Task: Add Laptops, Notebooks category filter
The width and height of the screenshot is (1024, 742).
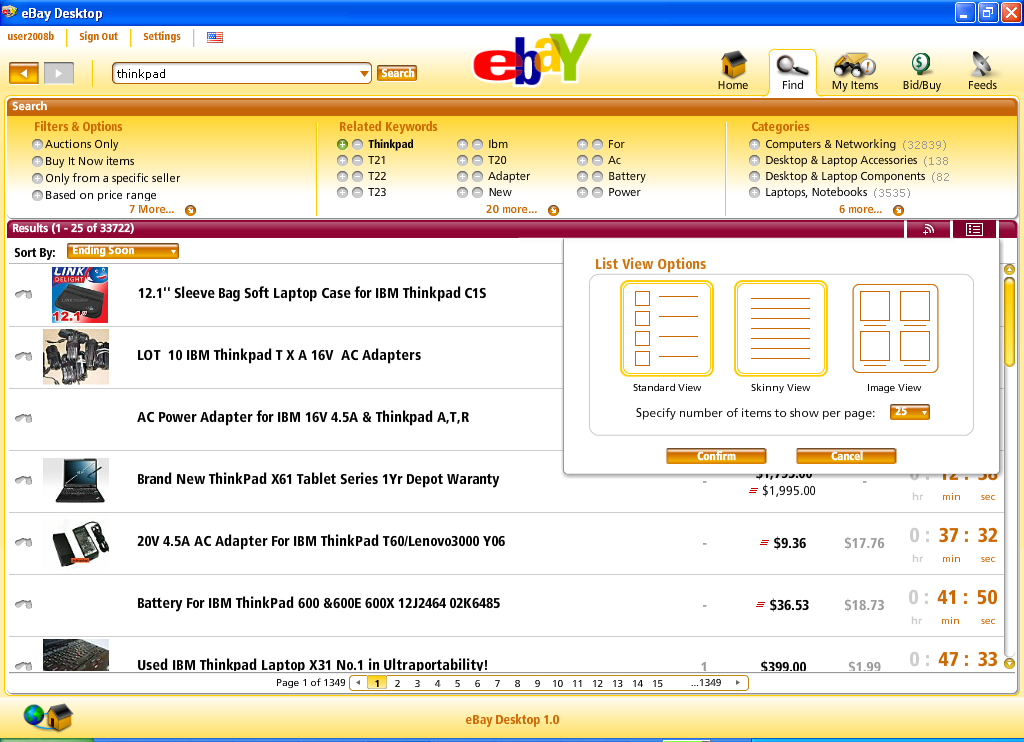Action: pos(754,193)
